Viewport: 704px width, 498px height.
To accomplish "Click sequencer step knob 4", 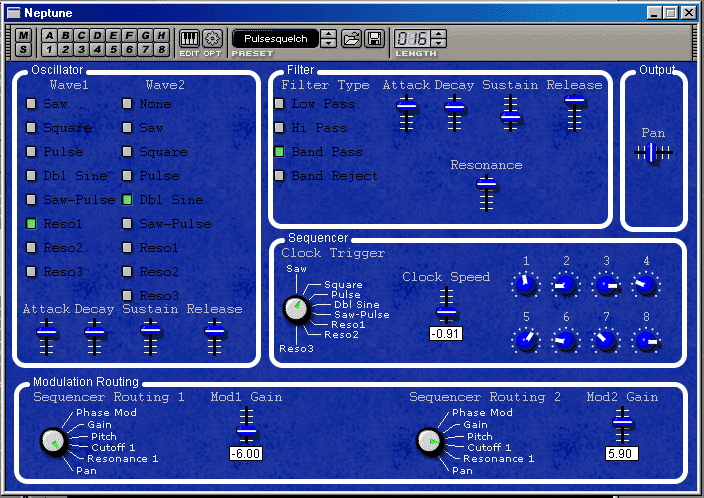I will click(x=646, y=284).
